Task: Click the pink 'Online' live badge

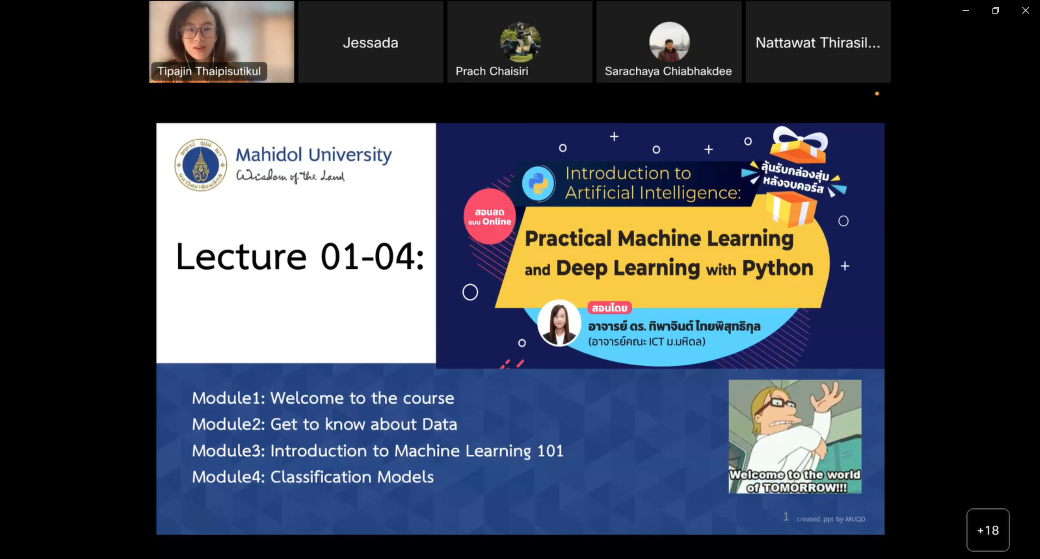Action: coord(489,216)
